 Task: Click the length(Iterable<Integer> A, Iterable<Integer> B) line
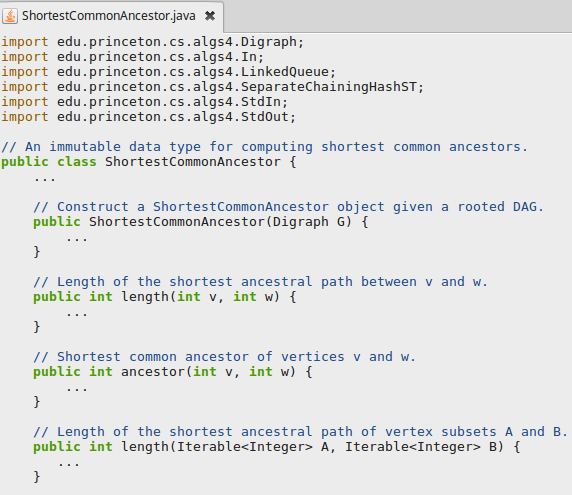(x=277, y=447)
